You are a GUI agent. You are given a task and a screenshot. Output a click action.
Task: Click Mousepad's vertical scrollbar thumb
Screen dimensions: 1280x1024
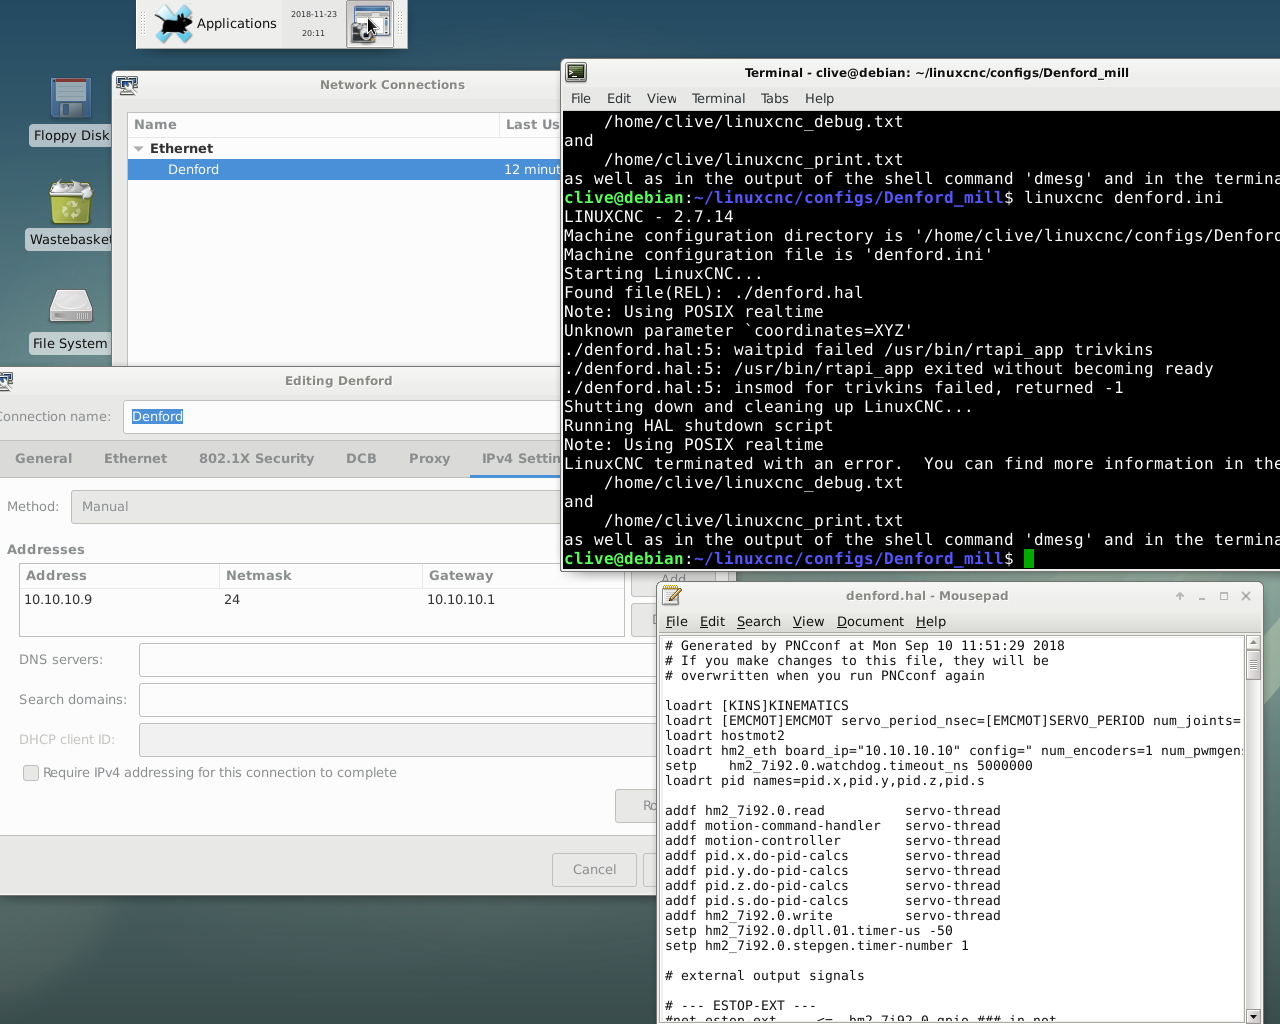click(1254, 665)
